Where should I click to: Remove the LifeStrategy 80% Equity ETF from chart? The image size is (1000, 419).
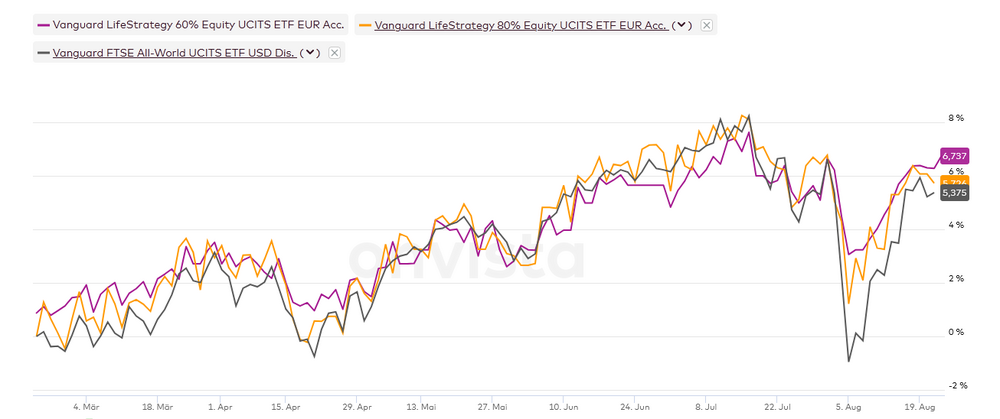click(x=707, y=26)
